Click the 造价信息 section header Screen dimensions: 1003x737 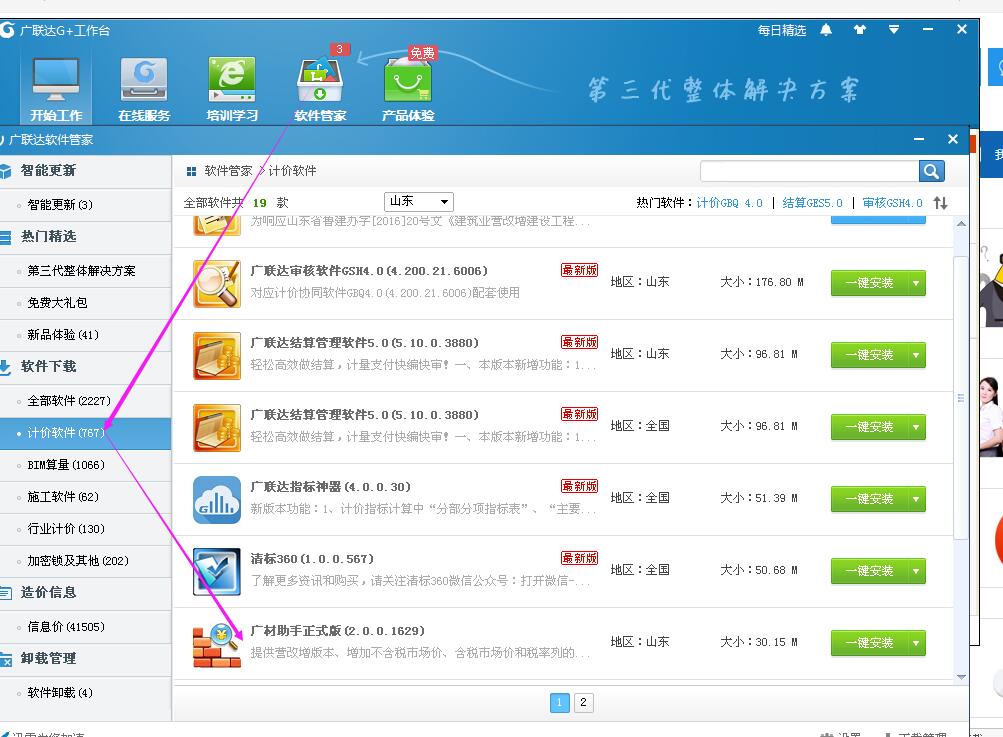[x=85, y=592]
